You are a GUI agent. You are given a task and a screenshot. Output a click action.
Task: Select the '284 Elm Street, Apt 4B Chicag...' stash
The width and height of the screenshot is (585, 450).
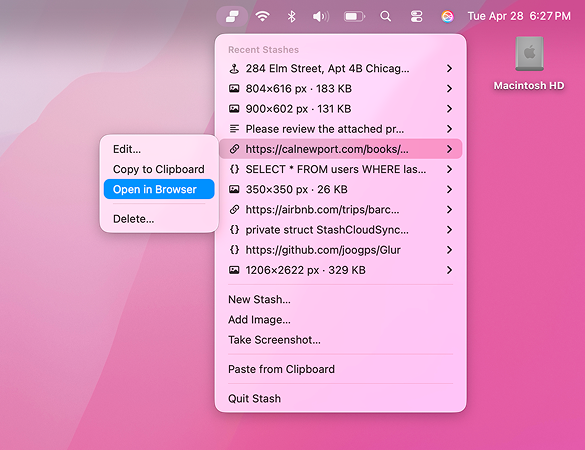[x=341, y=68]
